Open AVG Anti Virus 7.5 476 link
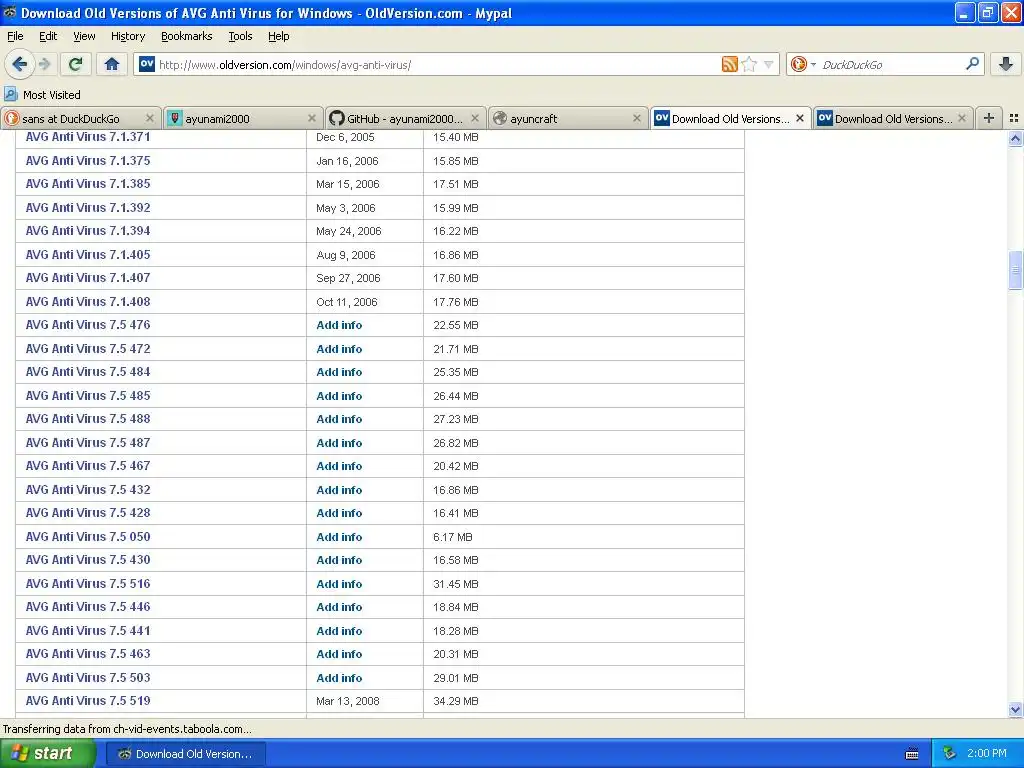 [x=88, y=325]
